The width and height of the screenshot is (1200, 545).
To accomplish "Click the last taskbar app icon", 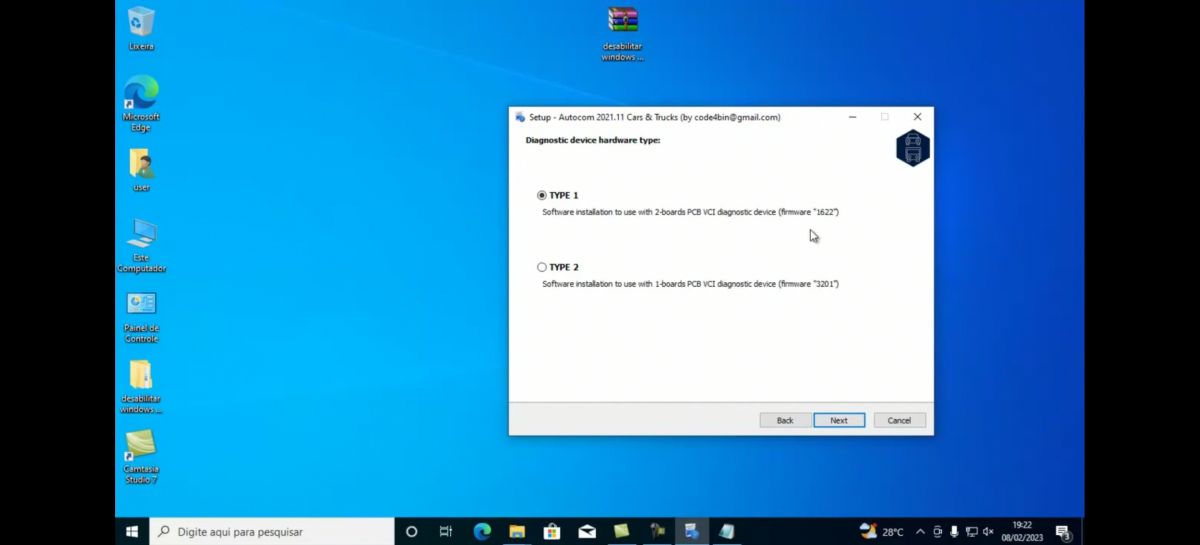I will click(726, 532).
